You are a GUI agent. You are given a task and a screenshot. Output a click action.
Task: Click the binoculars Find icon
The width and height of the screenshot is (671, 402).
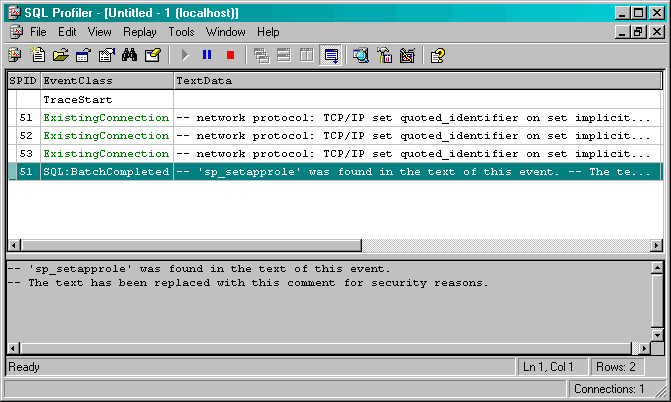129,55
